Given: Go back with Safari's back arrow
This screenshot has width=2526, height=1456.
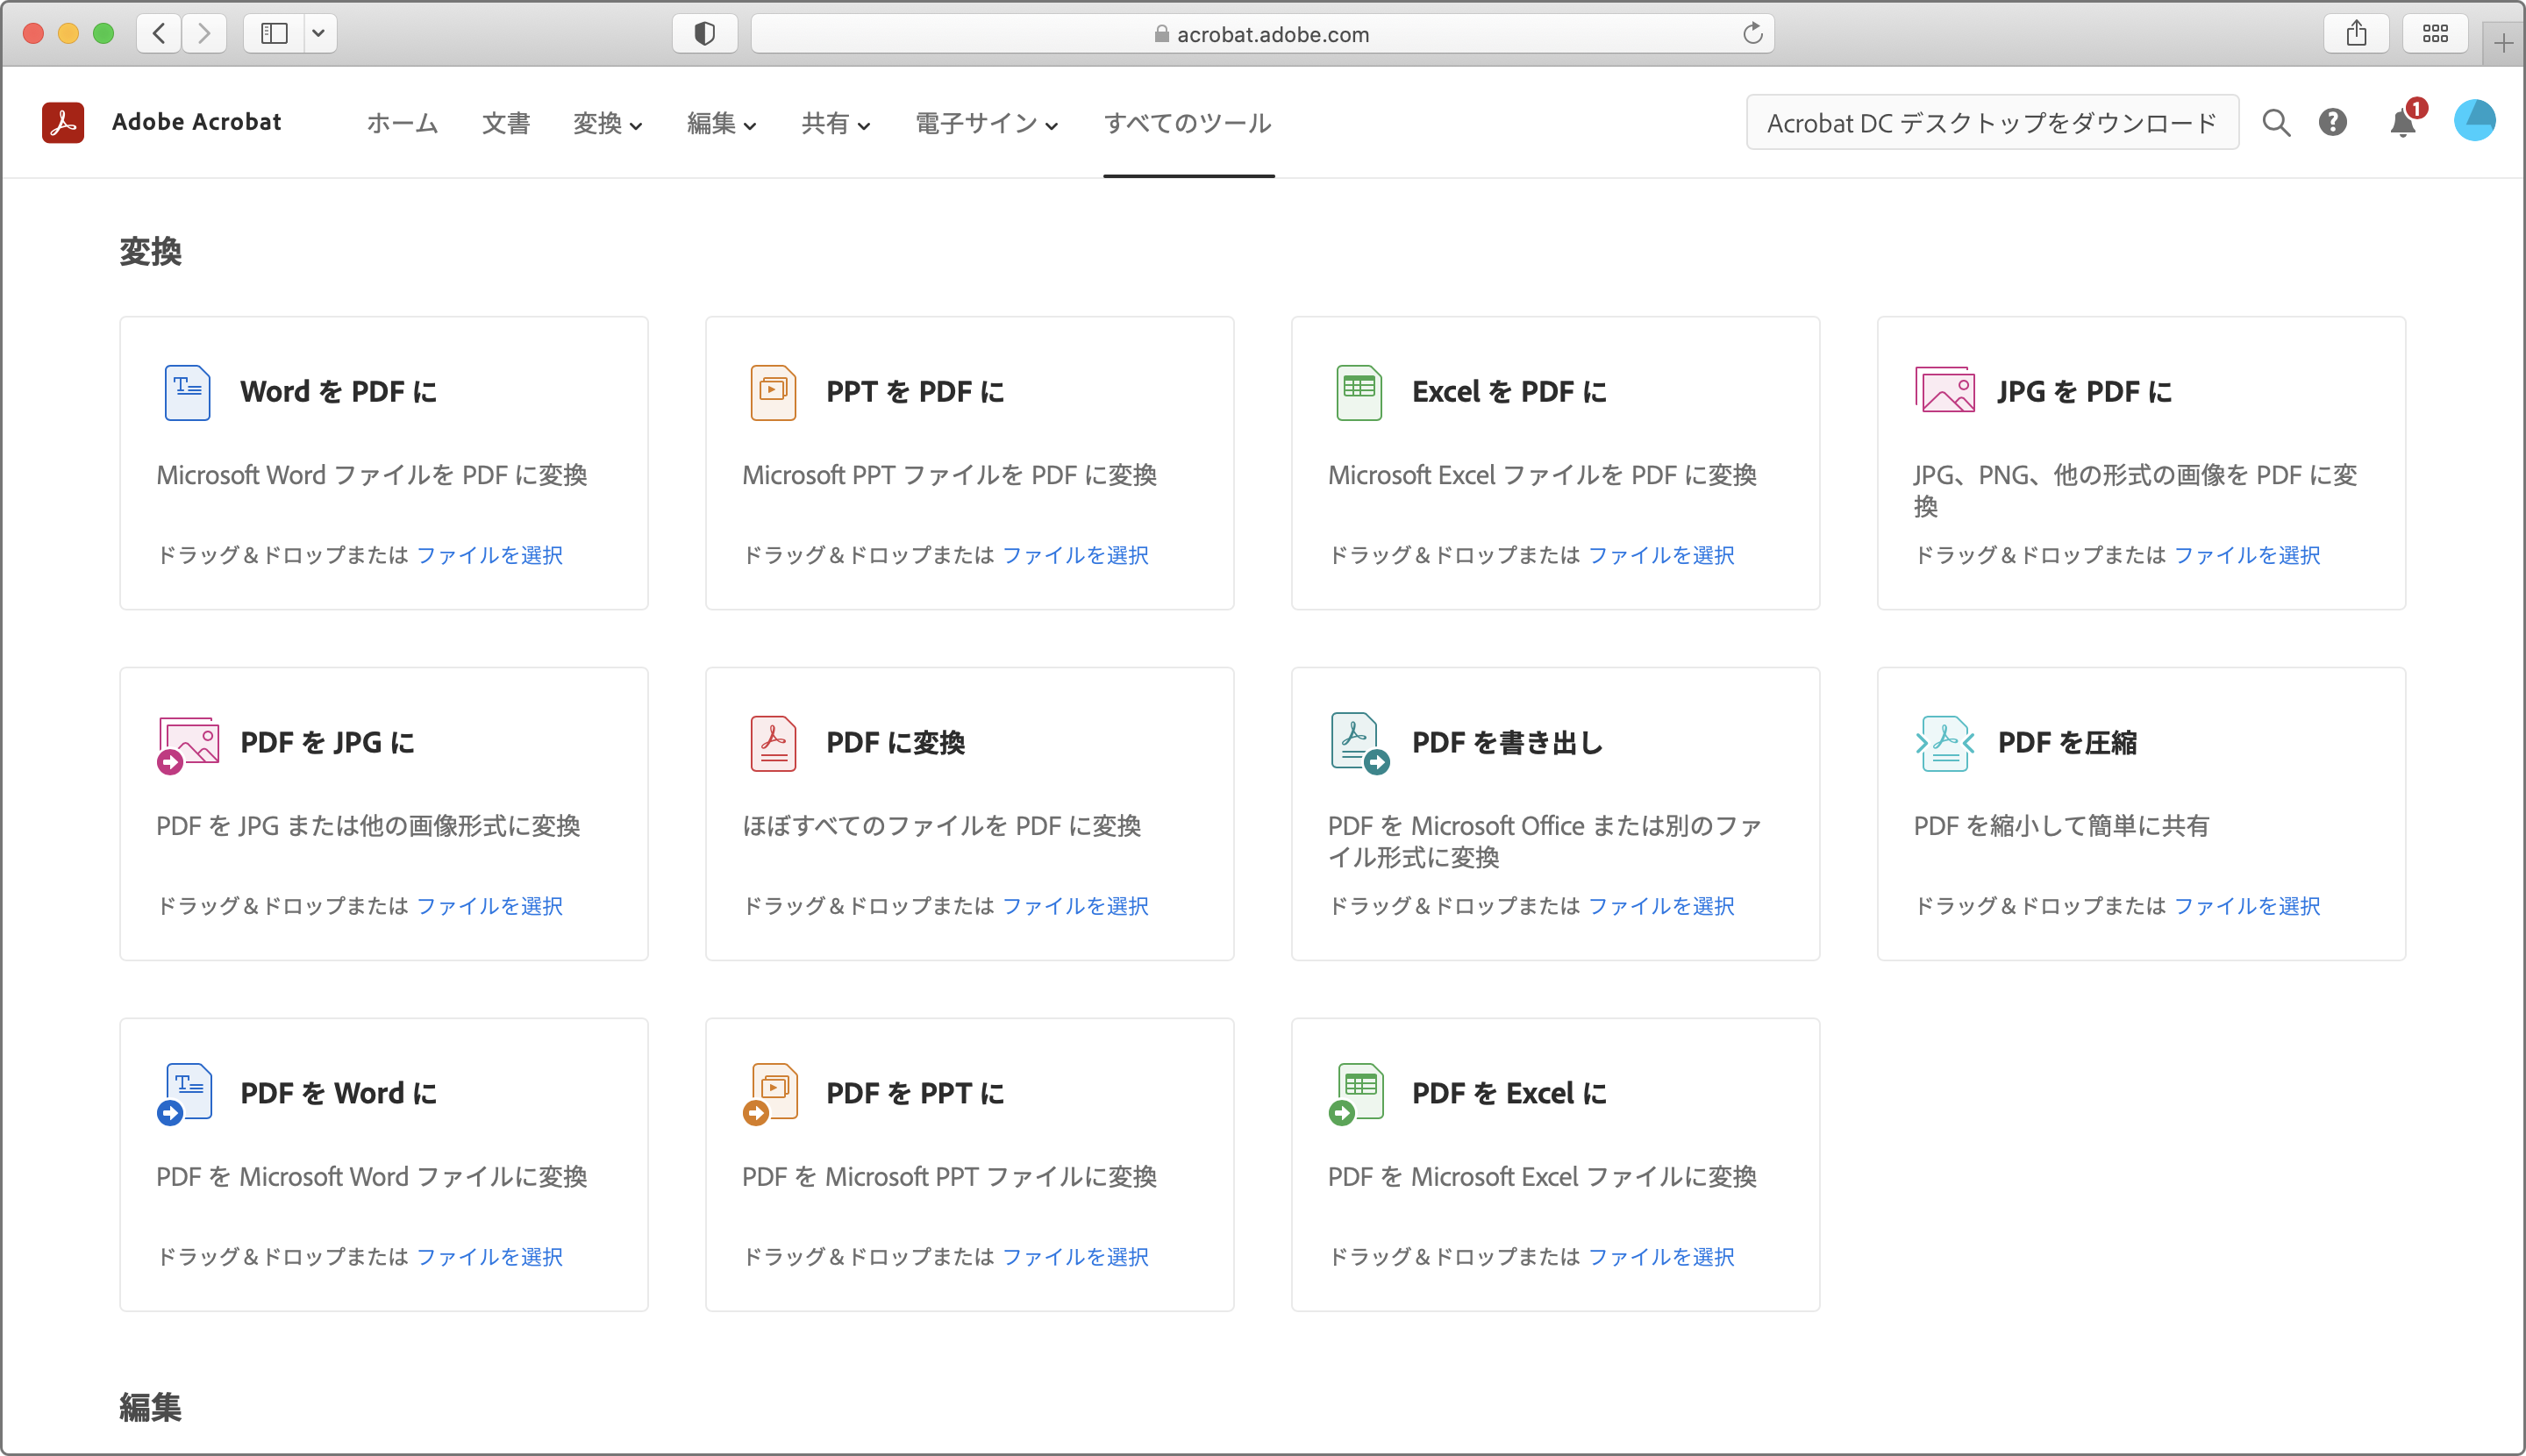Looking at the screenshot, I should tap(159, 34).
